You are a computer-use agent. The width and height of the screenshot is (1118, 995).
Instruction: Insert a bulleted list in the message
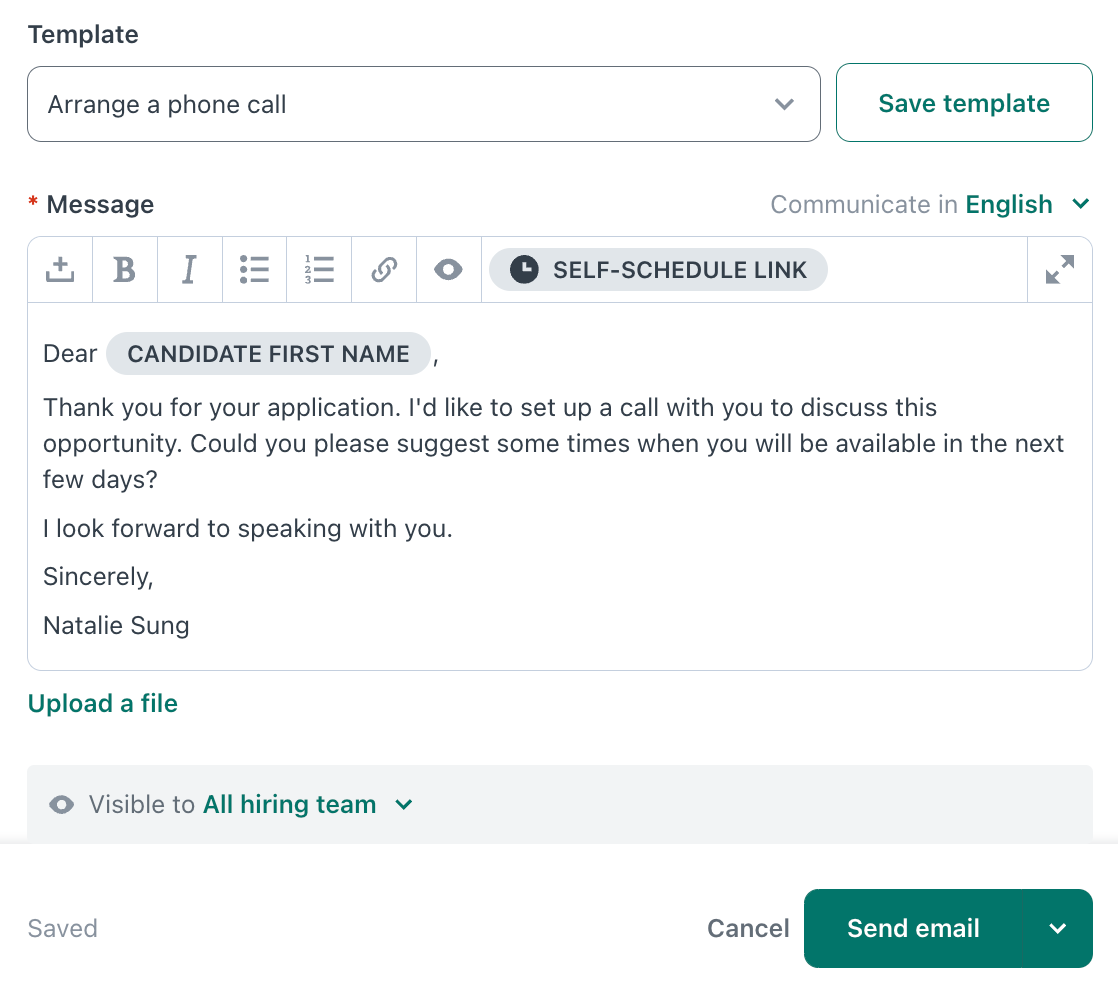pyautogui.click(x=254, y=270)
